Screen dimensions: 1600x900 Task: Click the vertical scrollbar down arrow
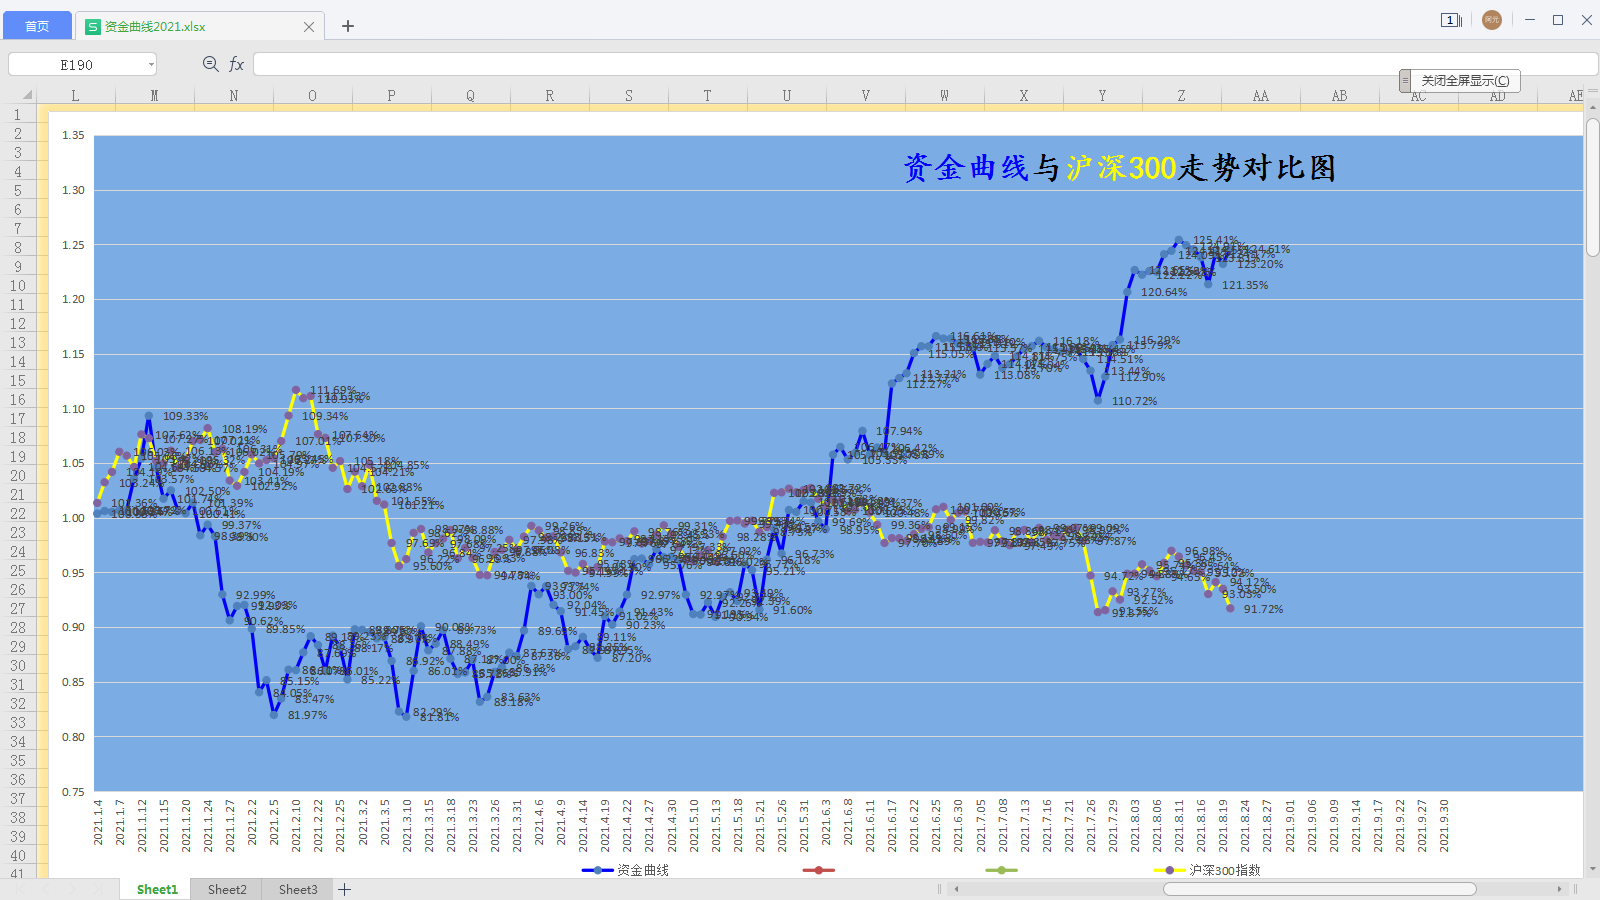point(1592,869)
